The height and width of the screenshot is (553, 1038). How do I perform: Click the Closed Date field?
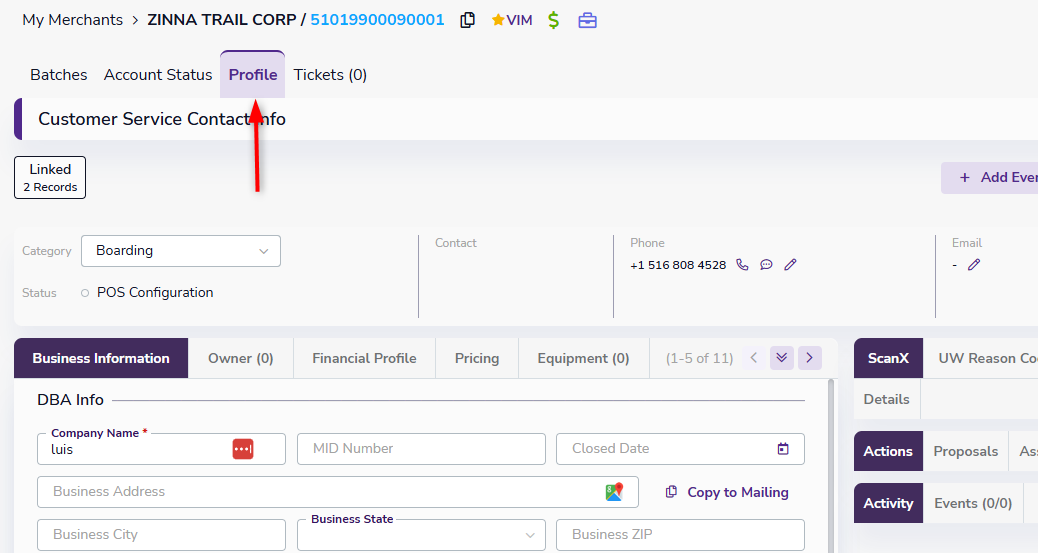[680, 449]
